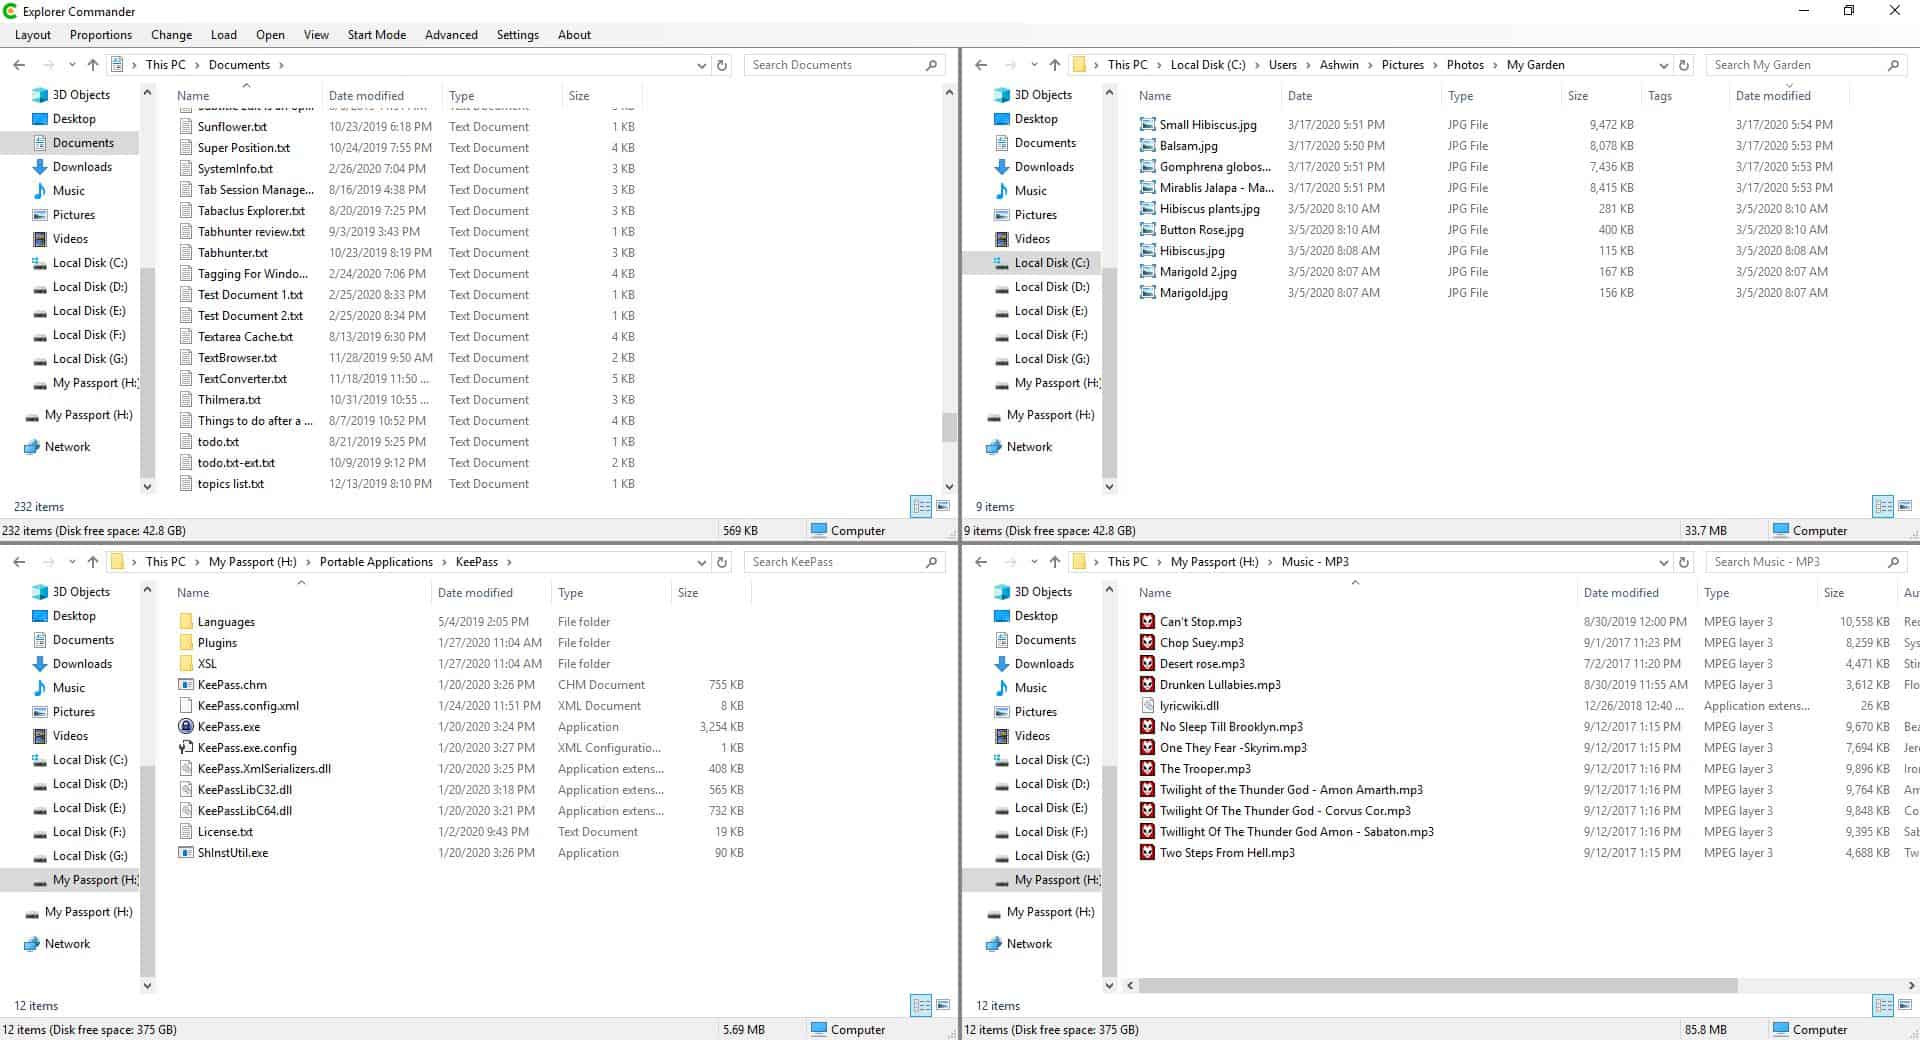Expand address dropdown in Music - MP3 pane

(x=1663, y=562)
